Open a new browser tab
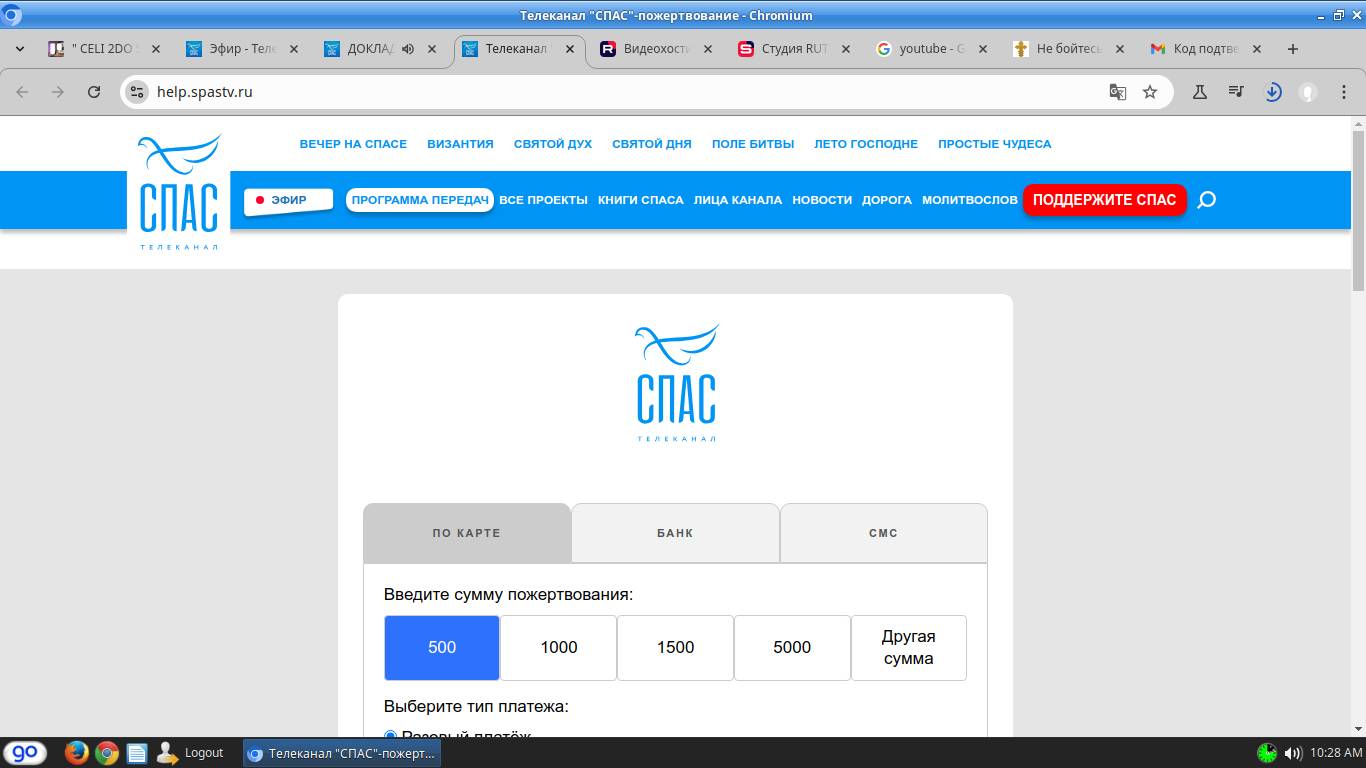Viewport: 1366px width, 768px height. coord(1292,49)
